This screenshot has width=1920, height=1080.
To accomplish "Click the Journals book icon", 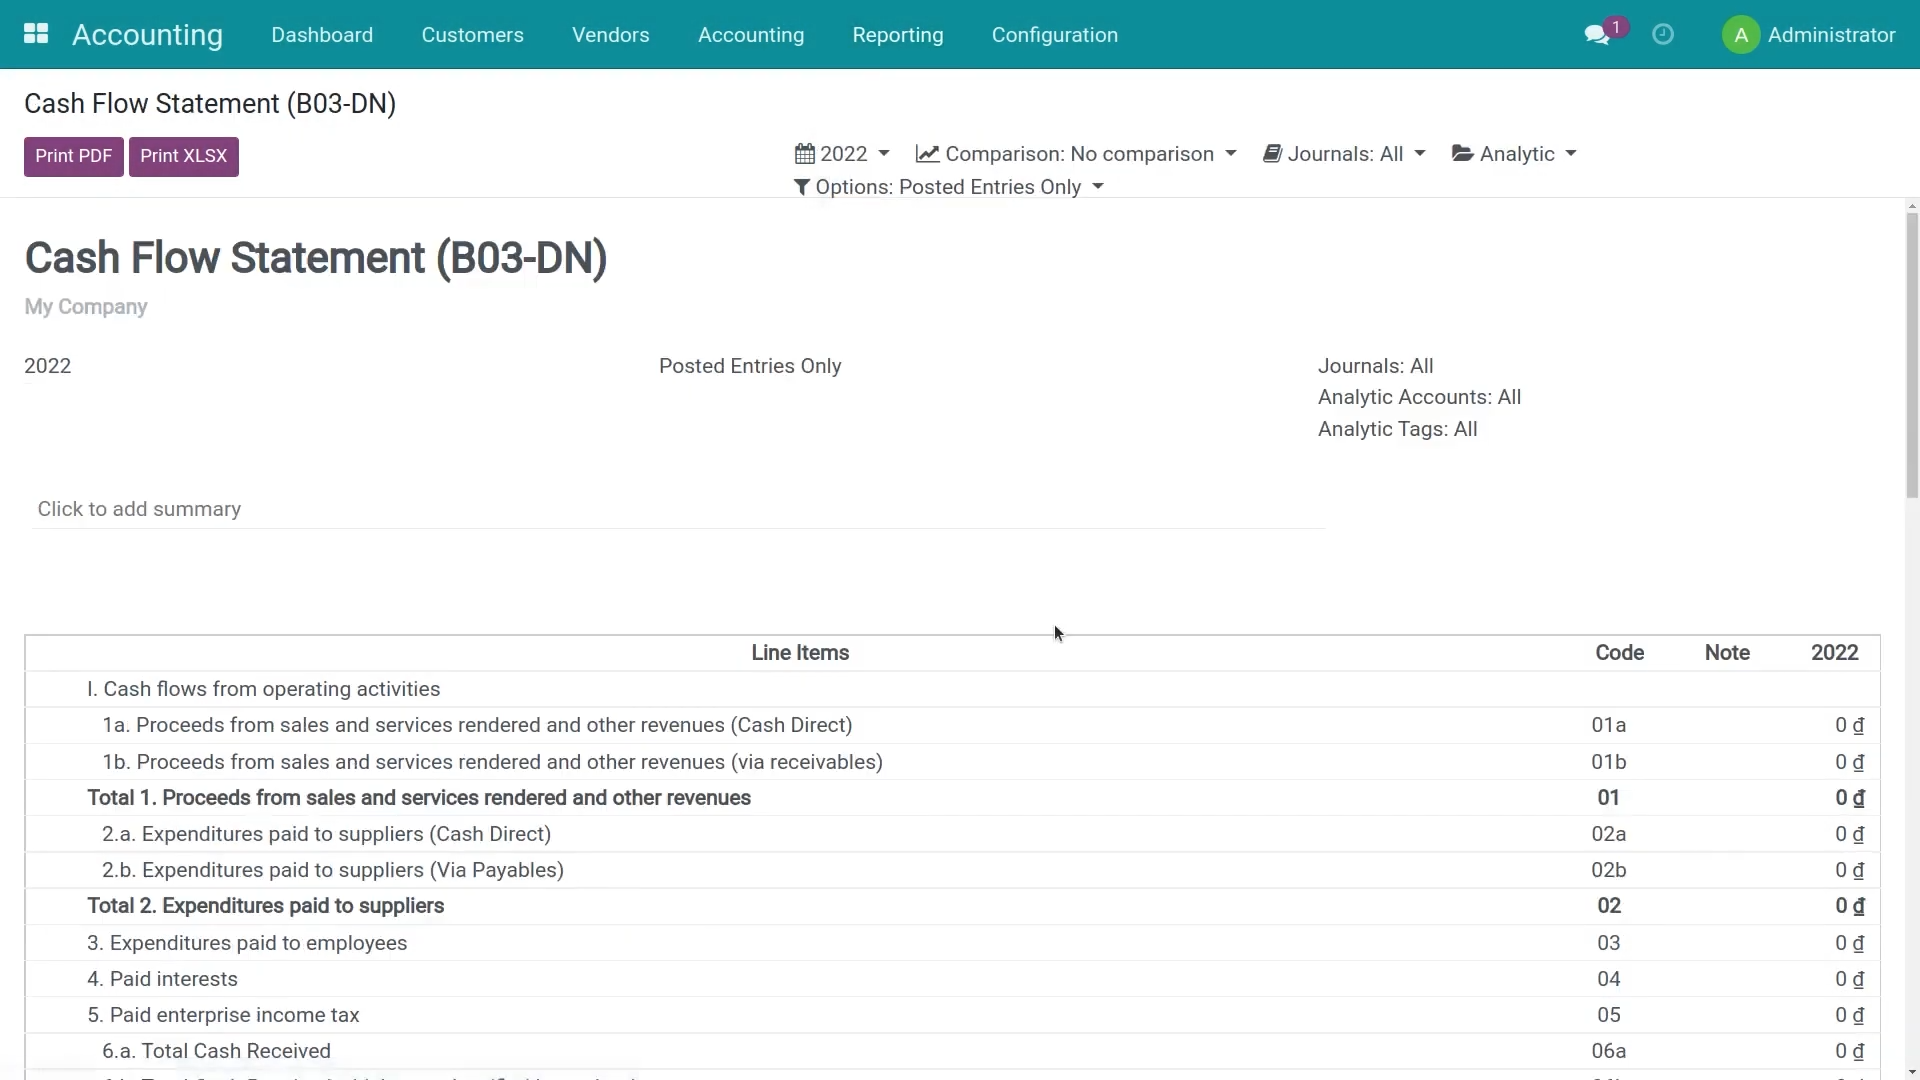I will [x=1272, y=154].
